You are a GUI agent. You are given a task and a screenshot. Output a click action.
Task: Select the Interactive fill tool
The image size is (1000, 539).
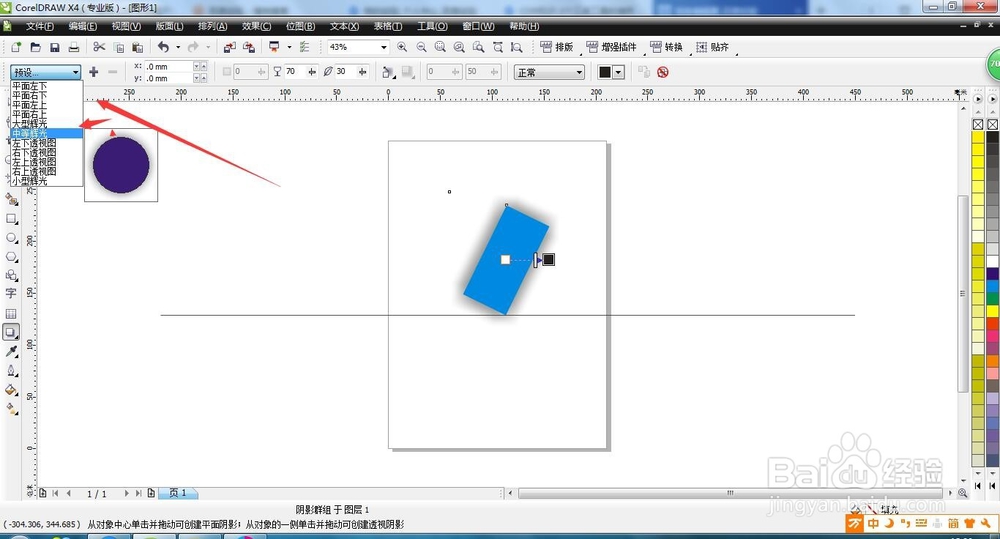11,409
